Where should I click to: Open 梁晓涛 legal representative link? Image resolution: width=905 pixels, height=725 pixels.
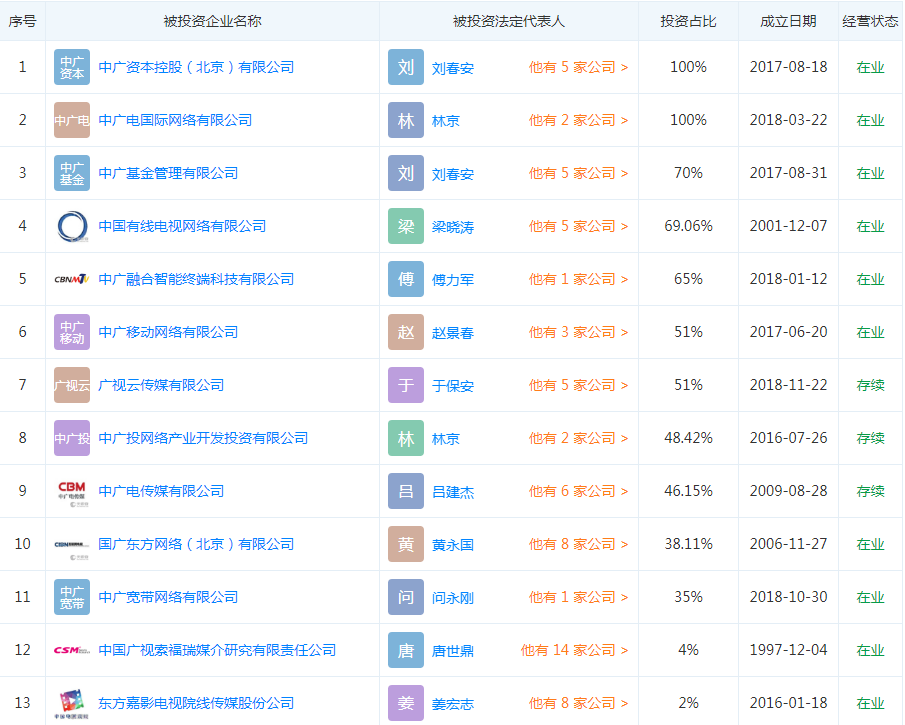tap(453, 227)
